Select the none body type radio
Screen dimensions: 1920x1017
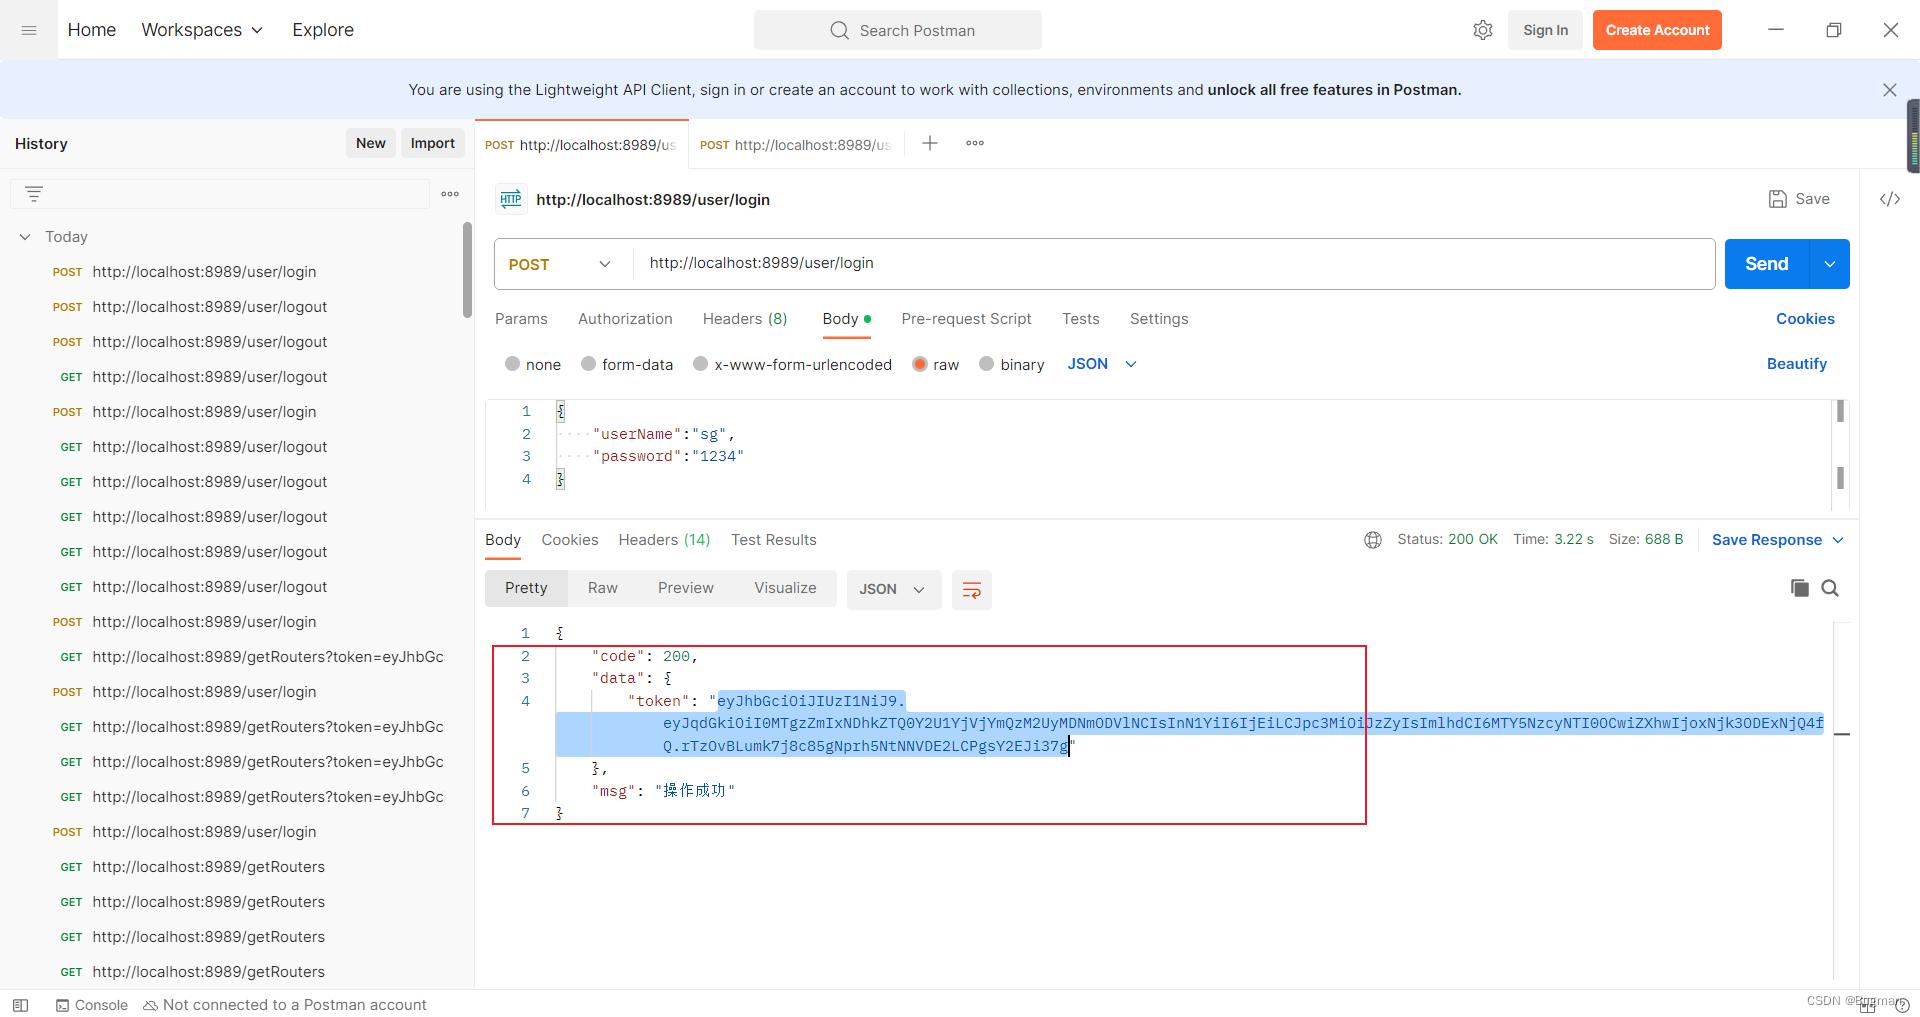[512, 364]
